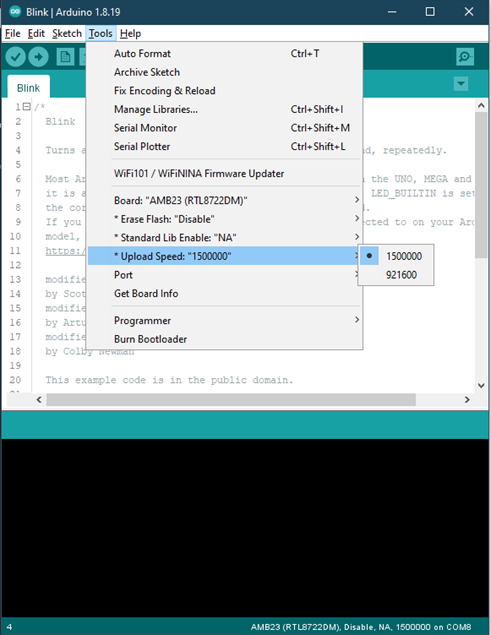
Task: Switch to the Blink sketch tab
Action: (x=28, y=88)
